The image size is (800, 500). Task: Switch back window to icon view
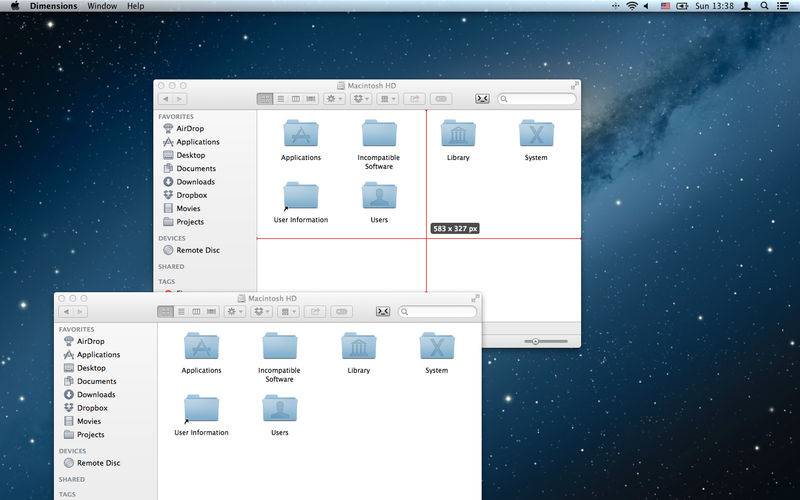pos(265,99)
